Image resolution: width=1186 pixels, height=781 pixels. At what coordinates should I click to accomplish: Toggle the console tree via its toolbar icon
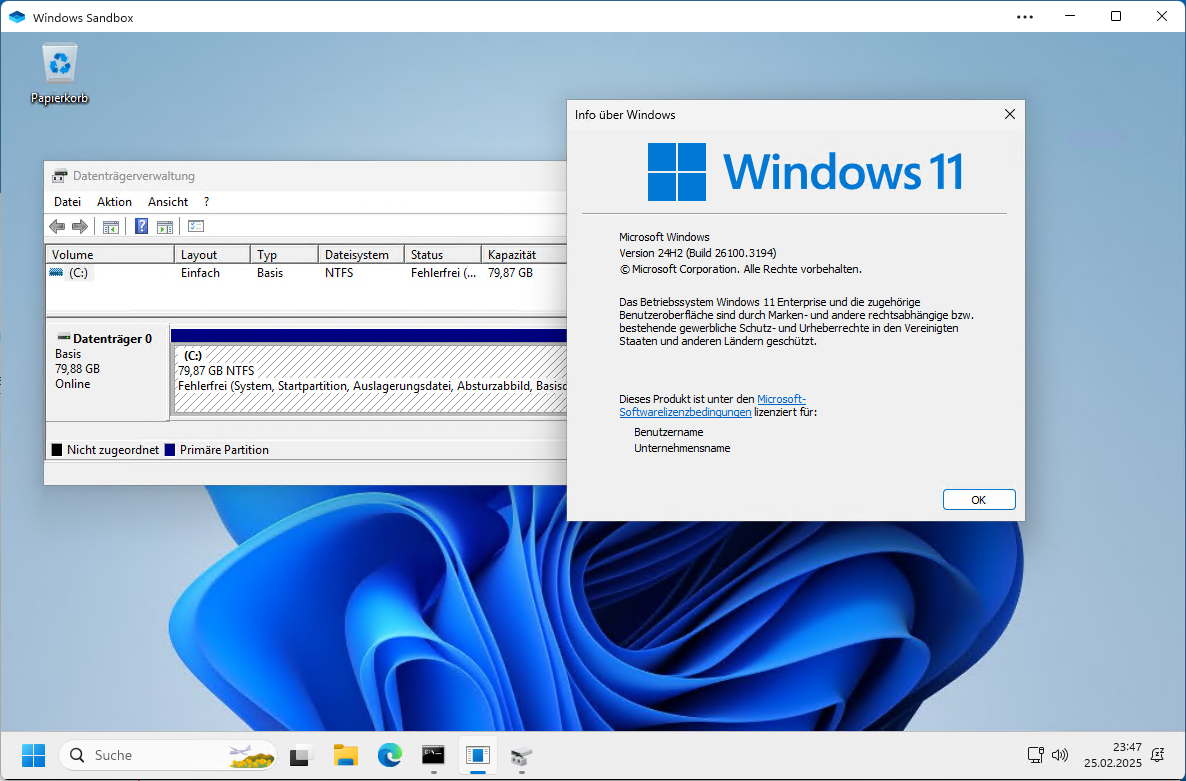(111, 226)
